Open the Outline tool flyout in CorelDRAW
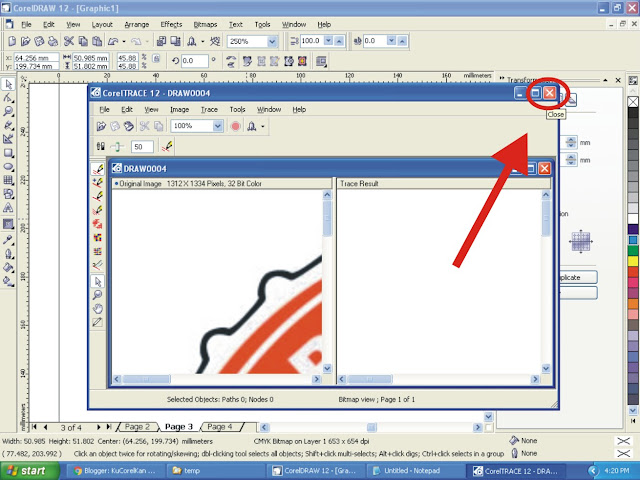 8,254
